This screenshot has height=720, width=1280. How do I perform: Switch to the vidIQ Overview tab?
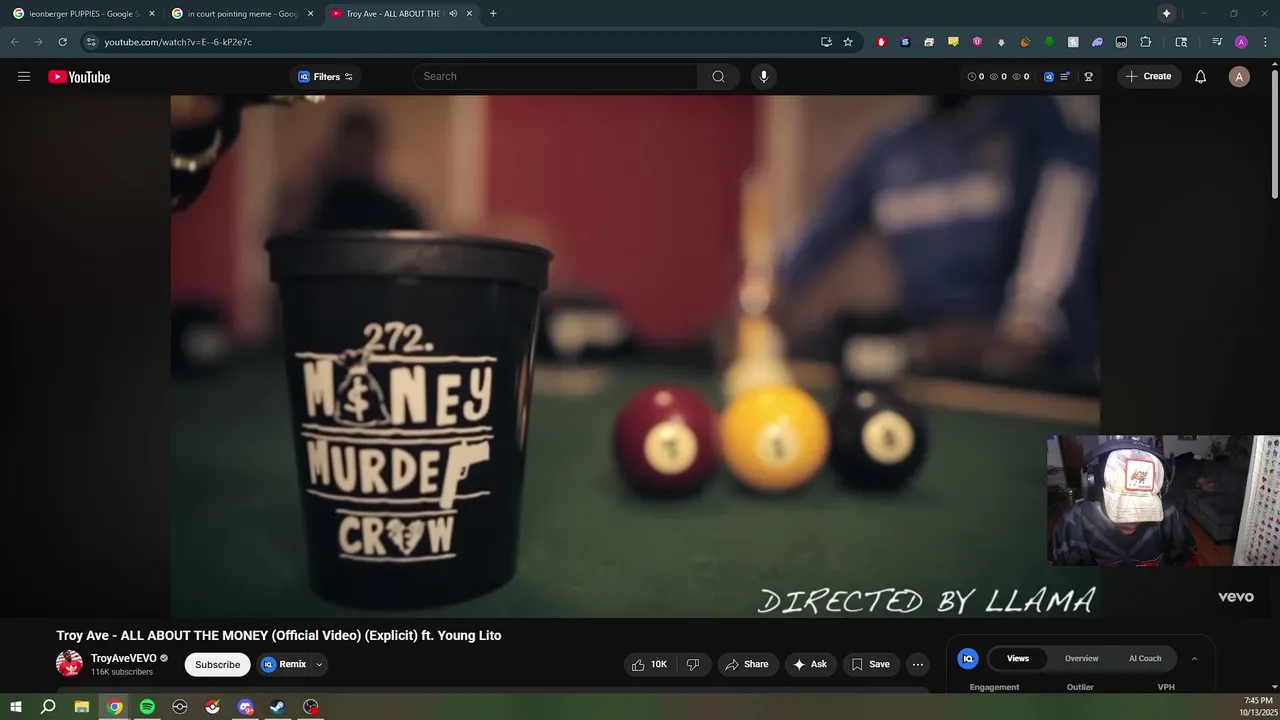[x=1081, y=658]
